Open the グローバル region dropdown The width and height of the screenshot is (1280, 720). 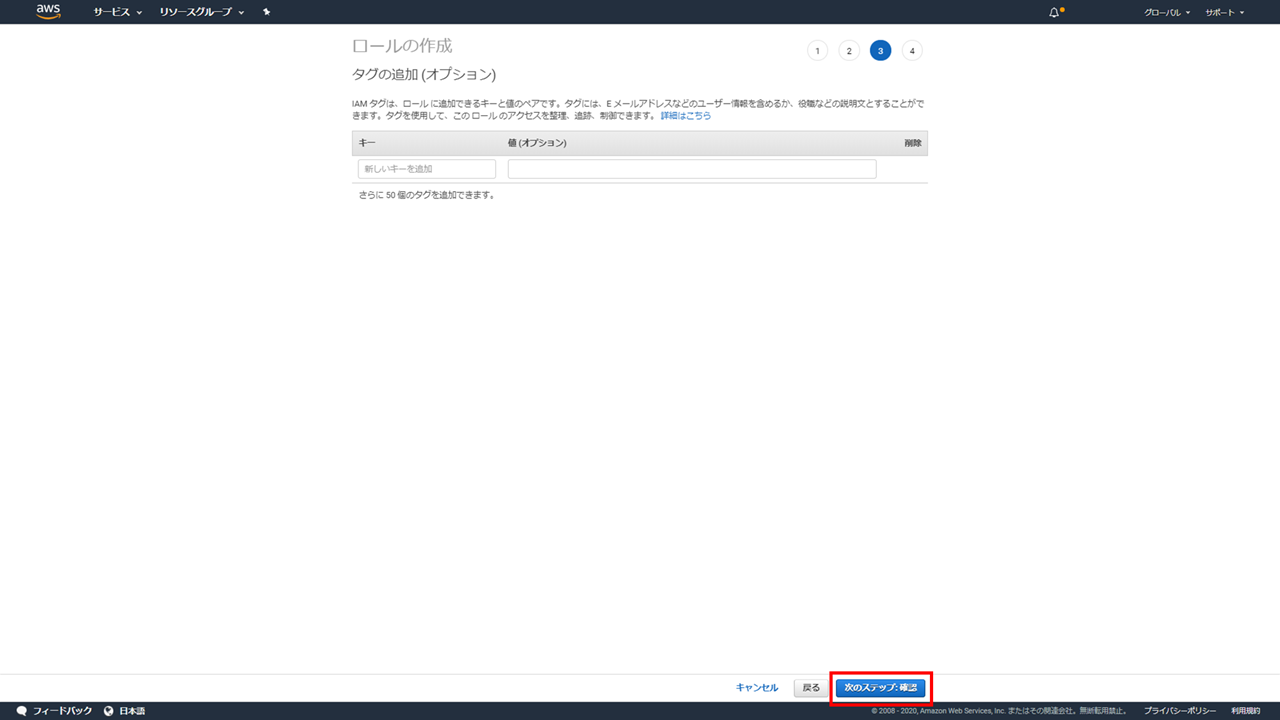click(1166, 12)
